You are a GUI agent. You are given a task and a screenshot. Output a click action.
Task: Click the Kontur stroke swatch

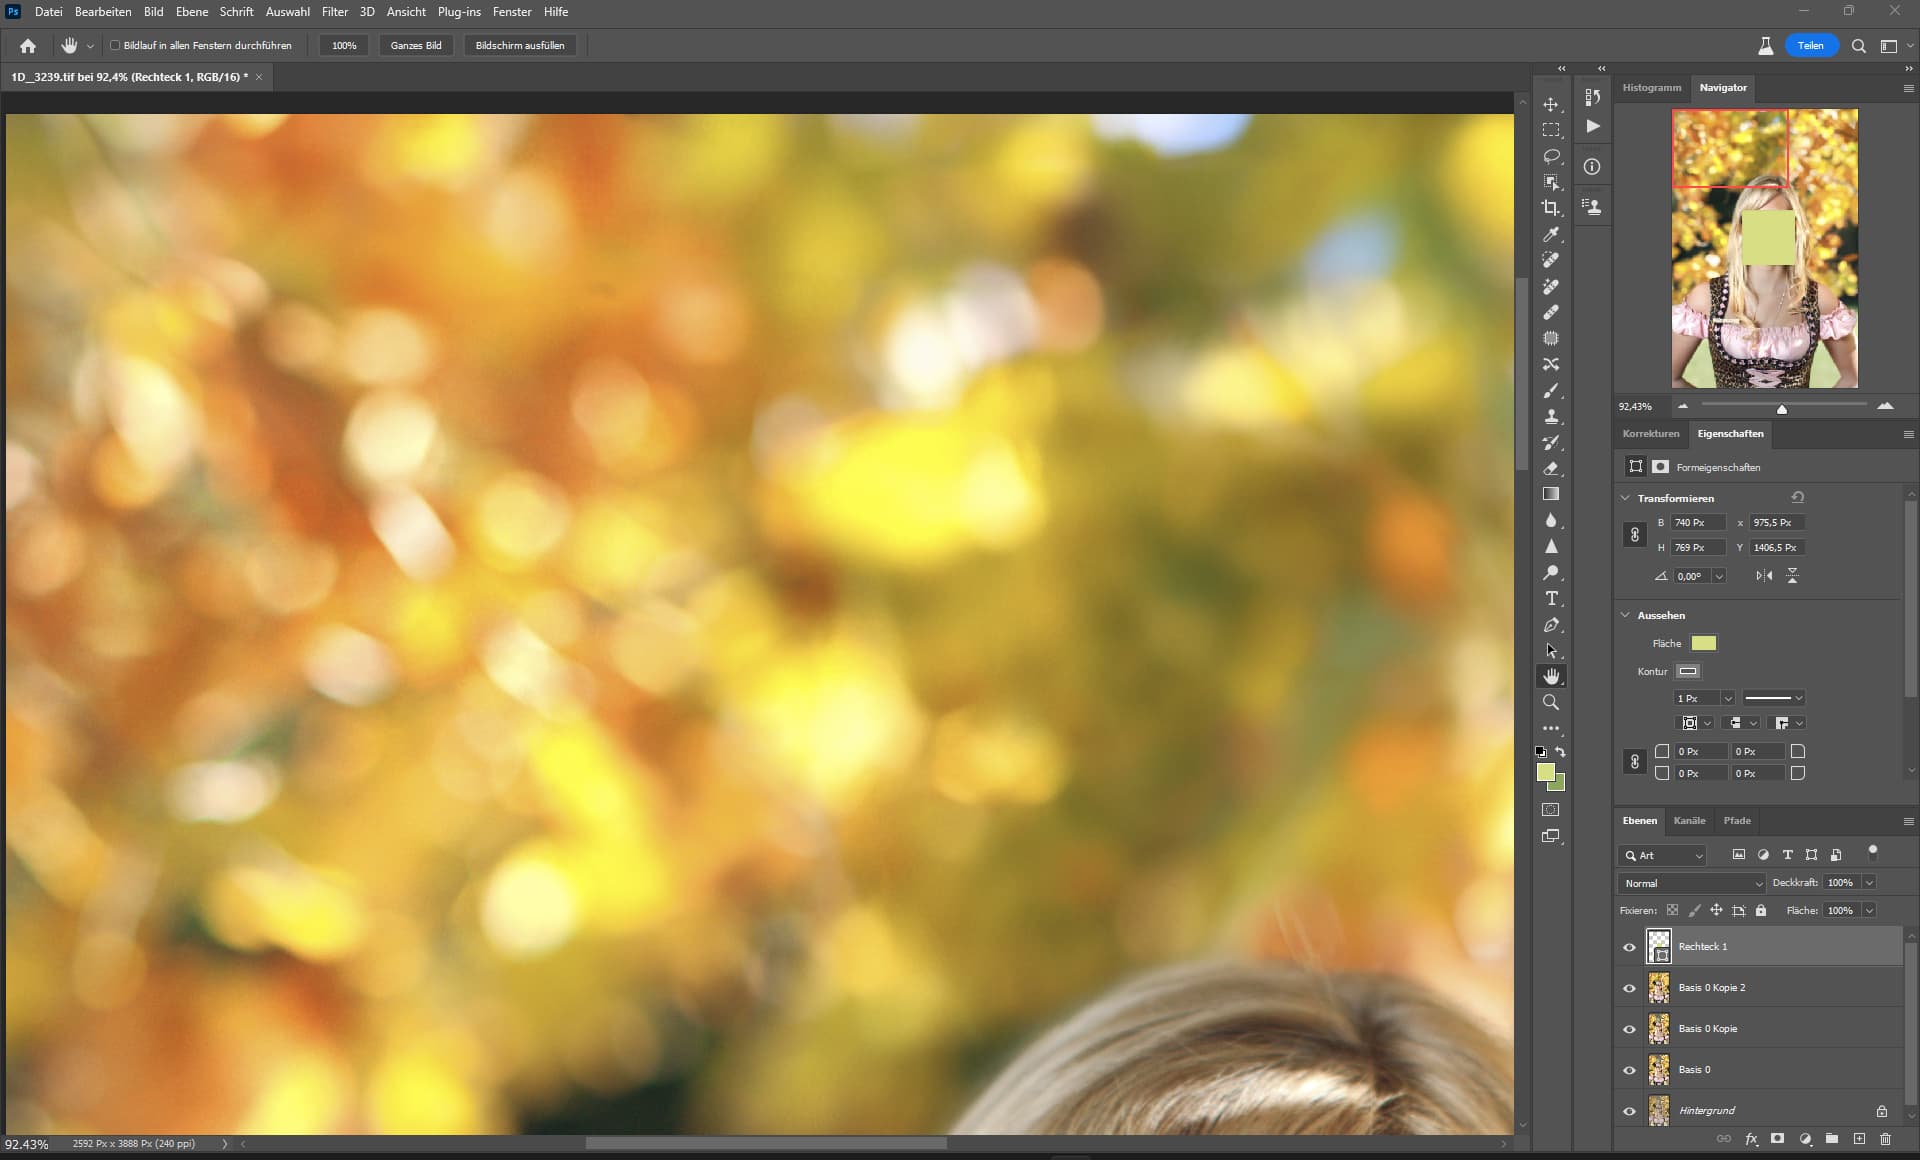(x=1688, y=671)
